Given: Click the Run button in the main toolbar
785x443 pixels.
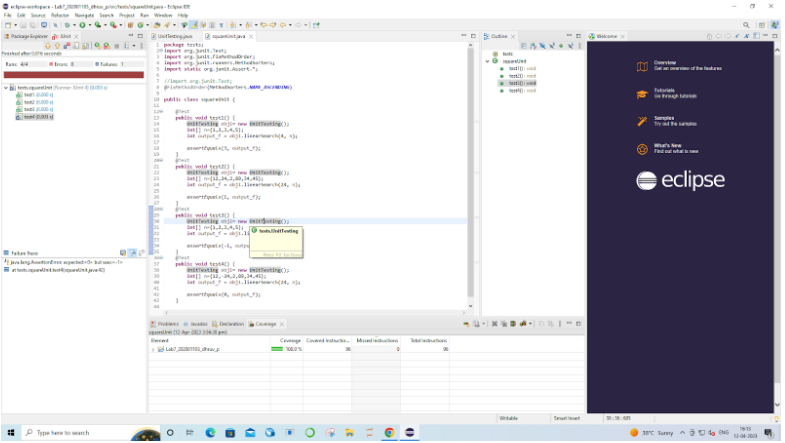Looking at the screenshot, I should 82,25.
